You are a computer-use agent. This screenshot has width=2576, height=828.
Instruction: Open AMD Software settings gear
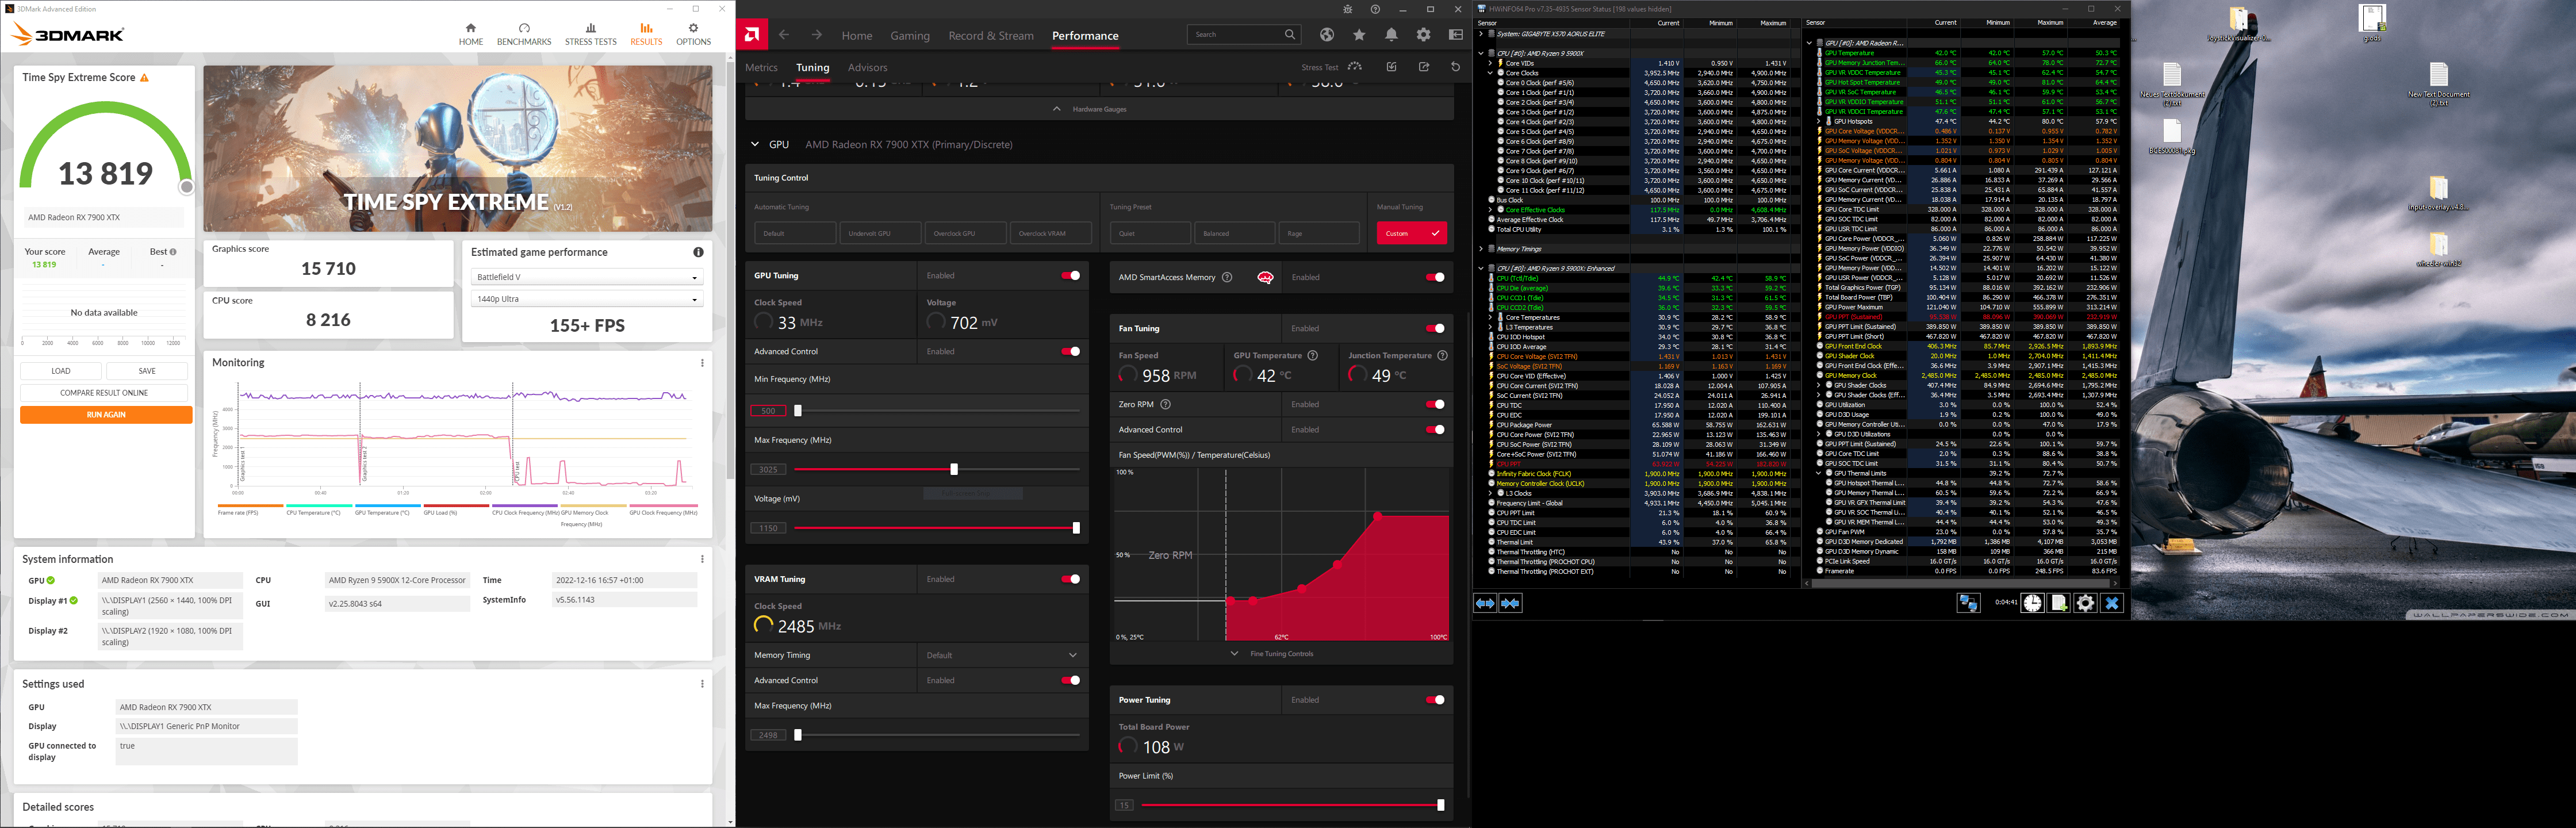pyautogui.click(x=1423, y=35)
